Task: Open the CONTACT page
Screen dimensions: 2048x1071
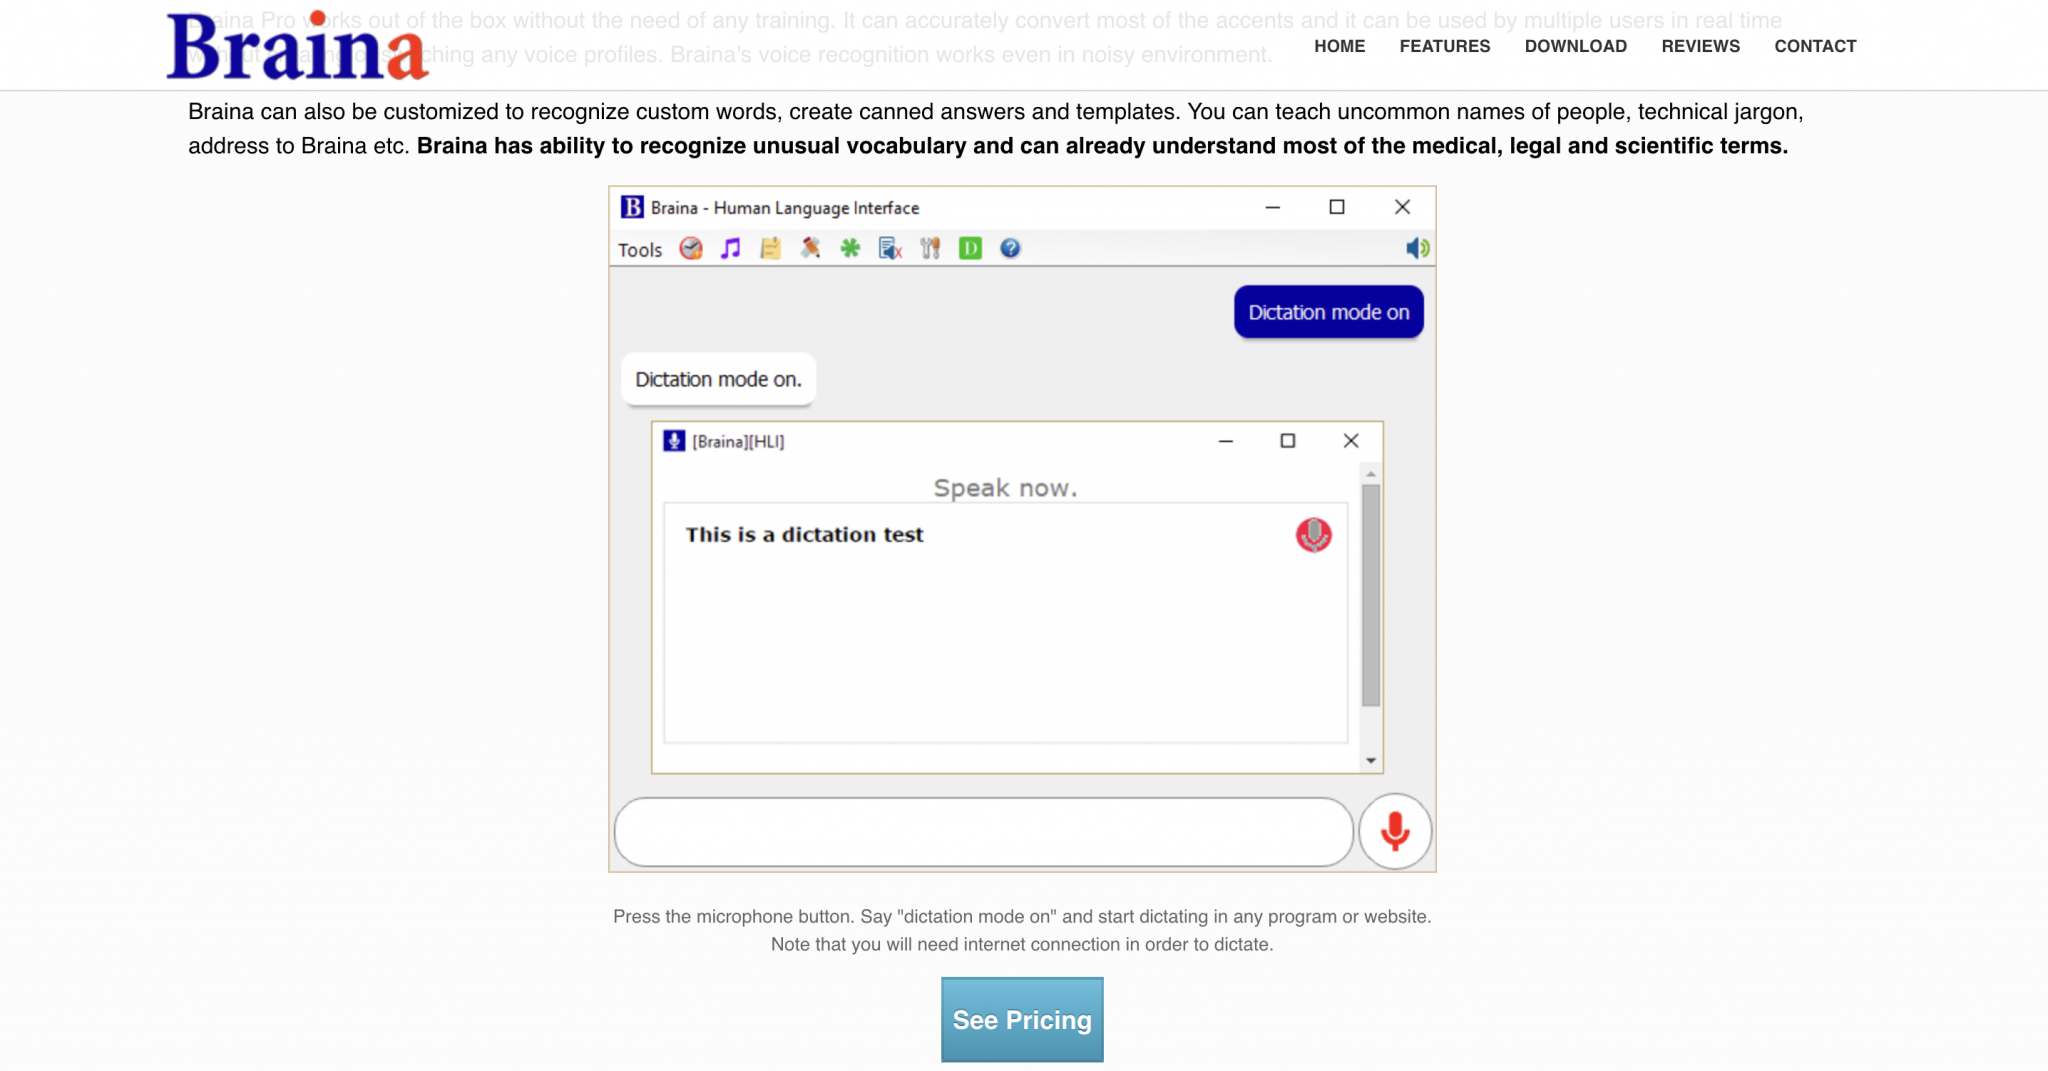Action: tap(1815, 46)
